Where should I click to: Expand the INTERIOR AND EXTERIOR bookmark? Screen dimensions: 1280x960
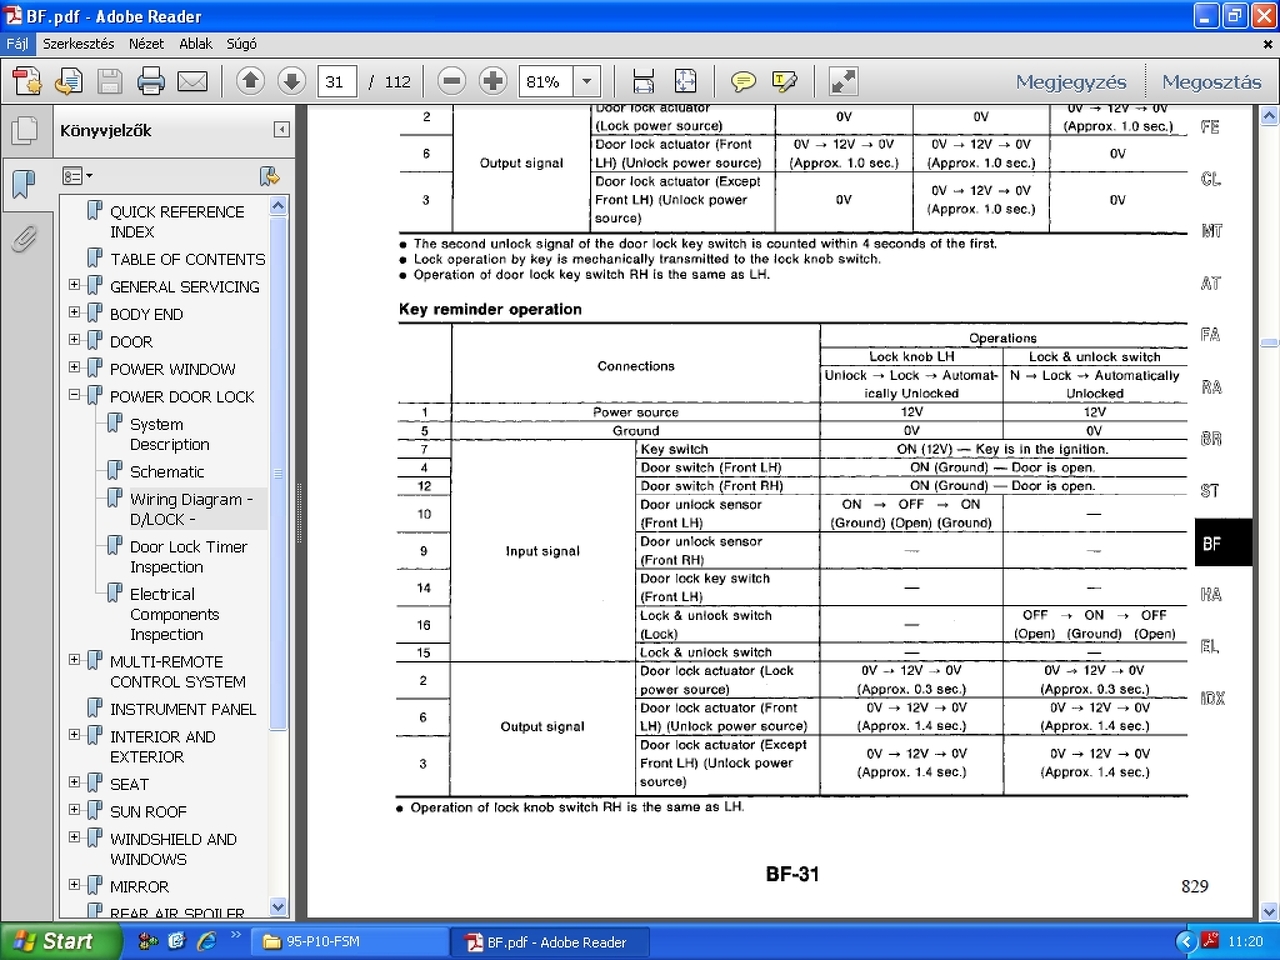coord(74,735)
